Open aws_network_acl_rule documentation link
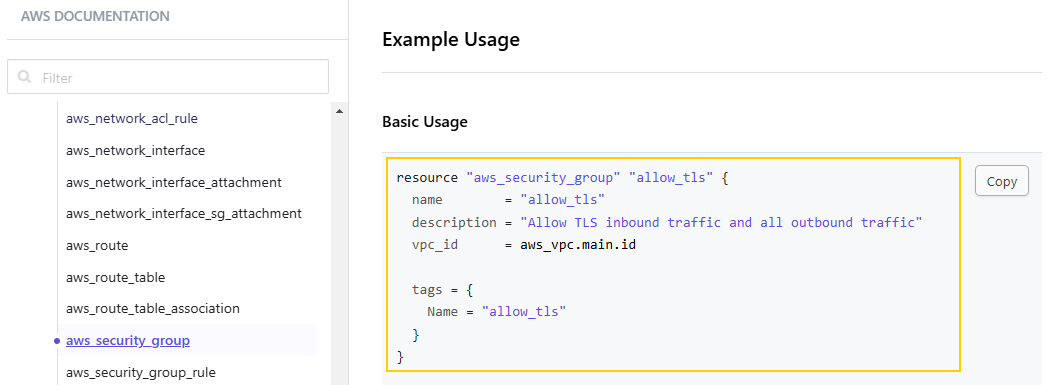Screen dimensions: 1055x385 click(132, 118)
